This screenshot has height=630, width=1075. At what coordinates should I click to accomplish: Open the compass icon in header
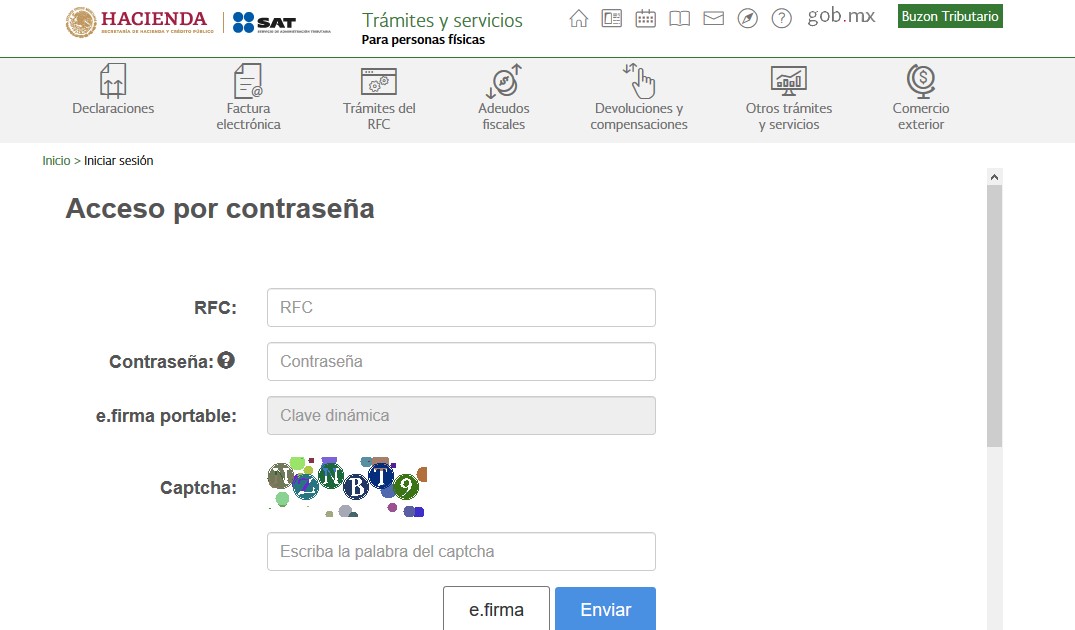pos(747,19)
